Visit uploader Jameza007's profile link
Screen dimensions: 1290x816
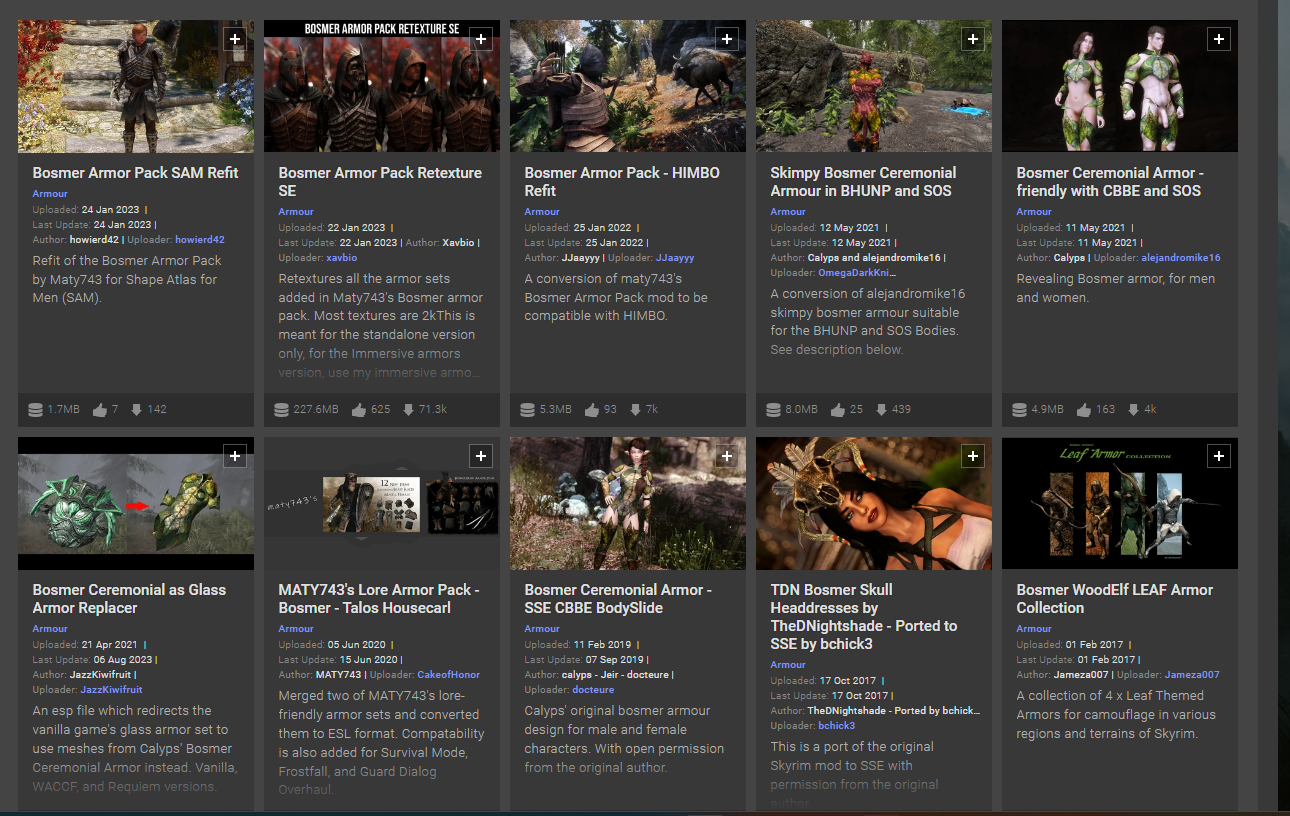tap(1192, 675)
